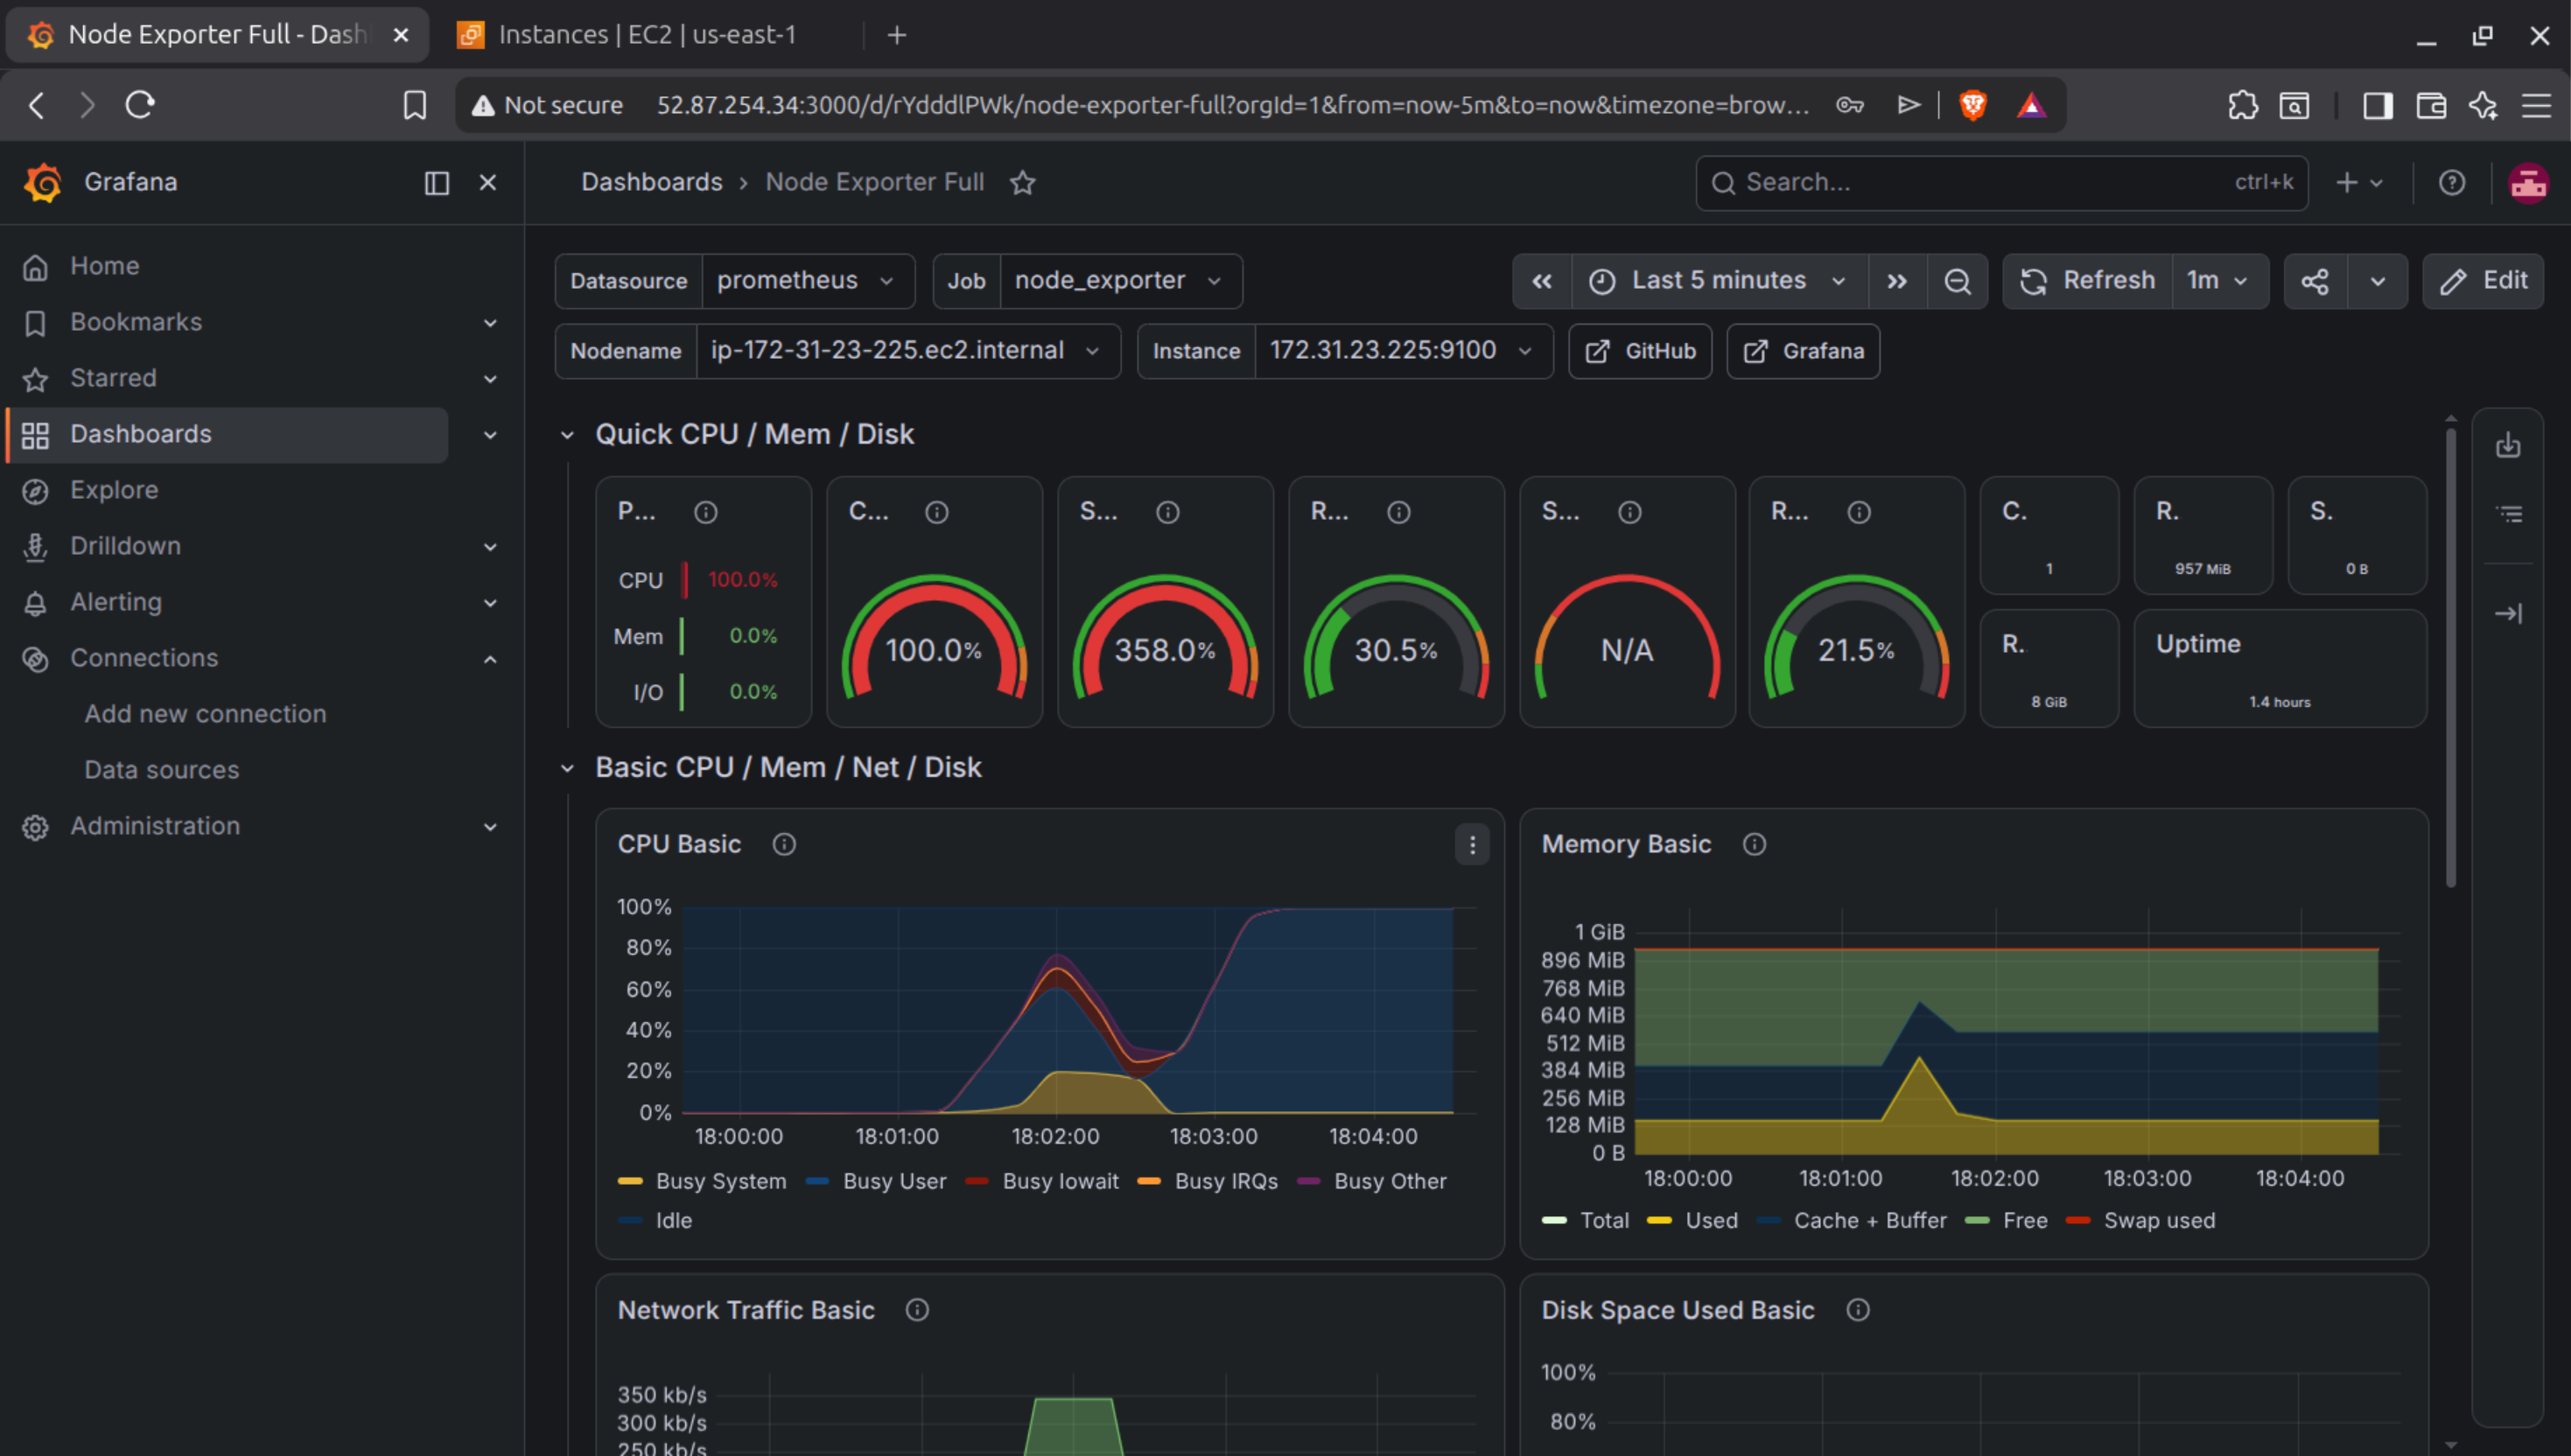Open the share dashboard icon
The height and width of the screenshot is (1456, 2571).
point(2315,281)
